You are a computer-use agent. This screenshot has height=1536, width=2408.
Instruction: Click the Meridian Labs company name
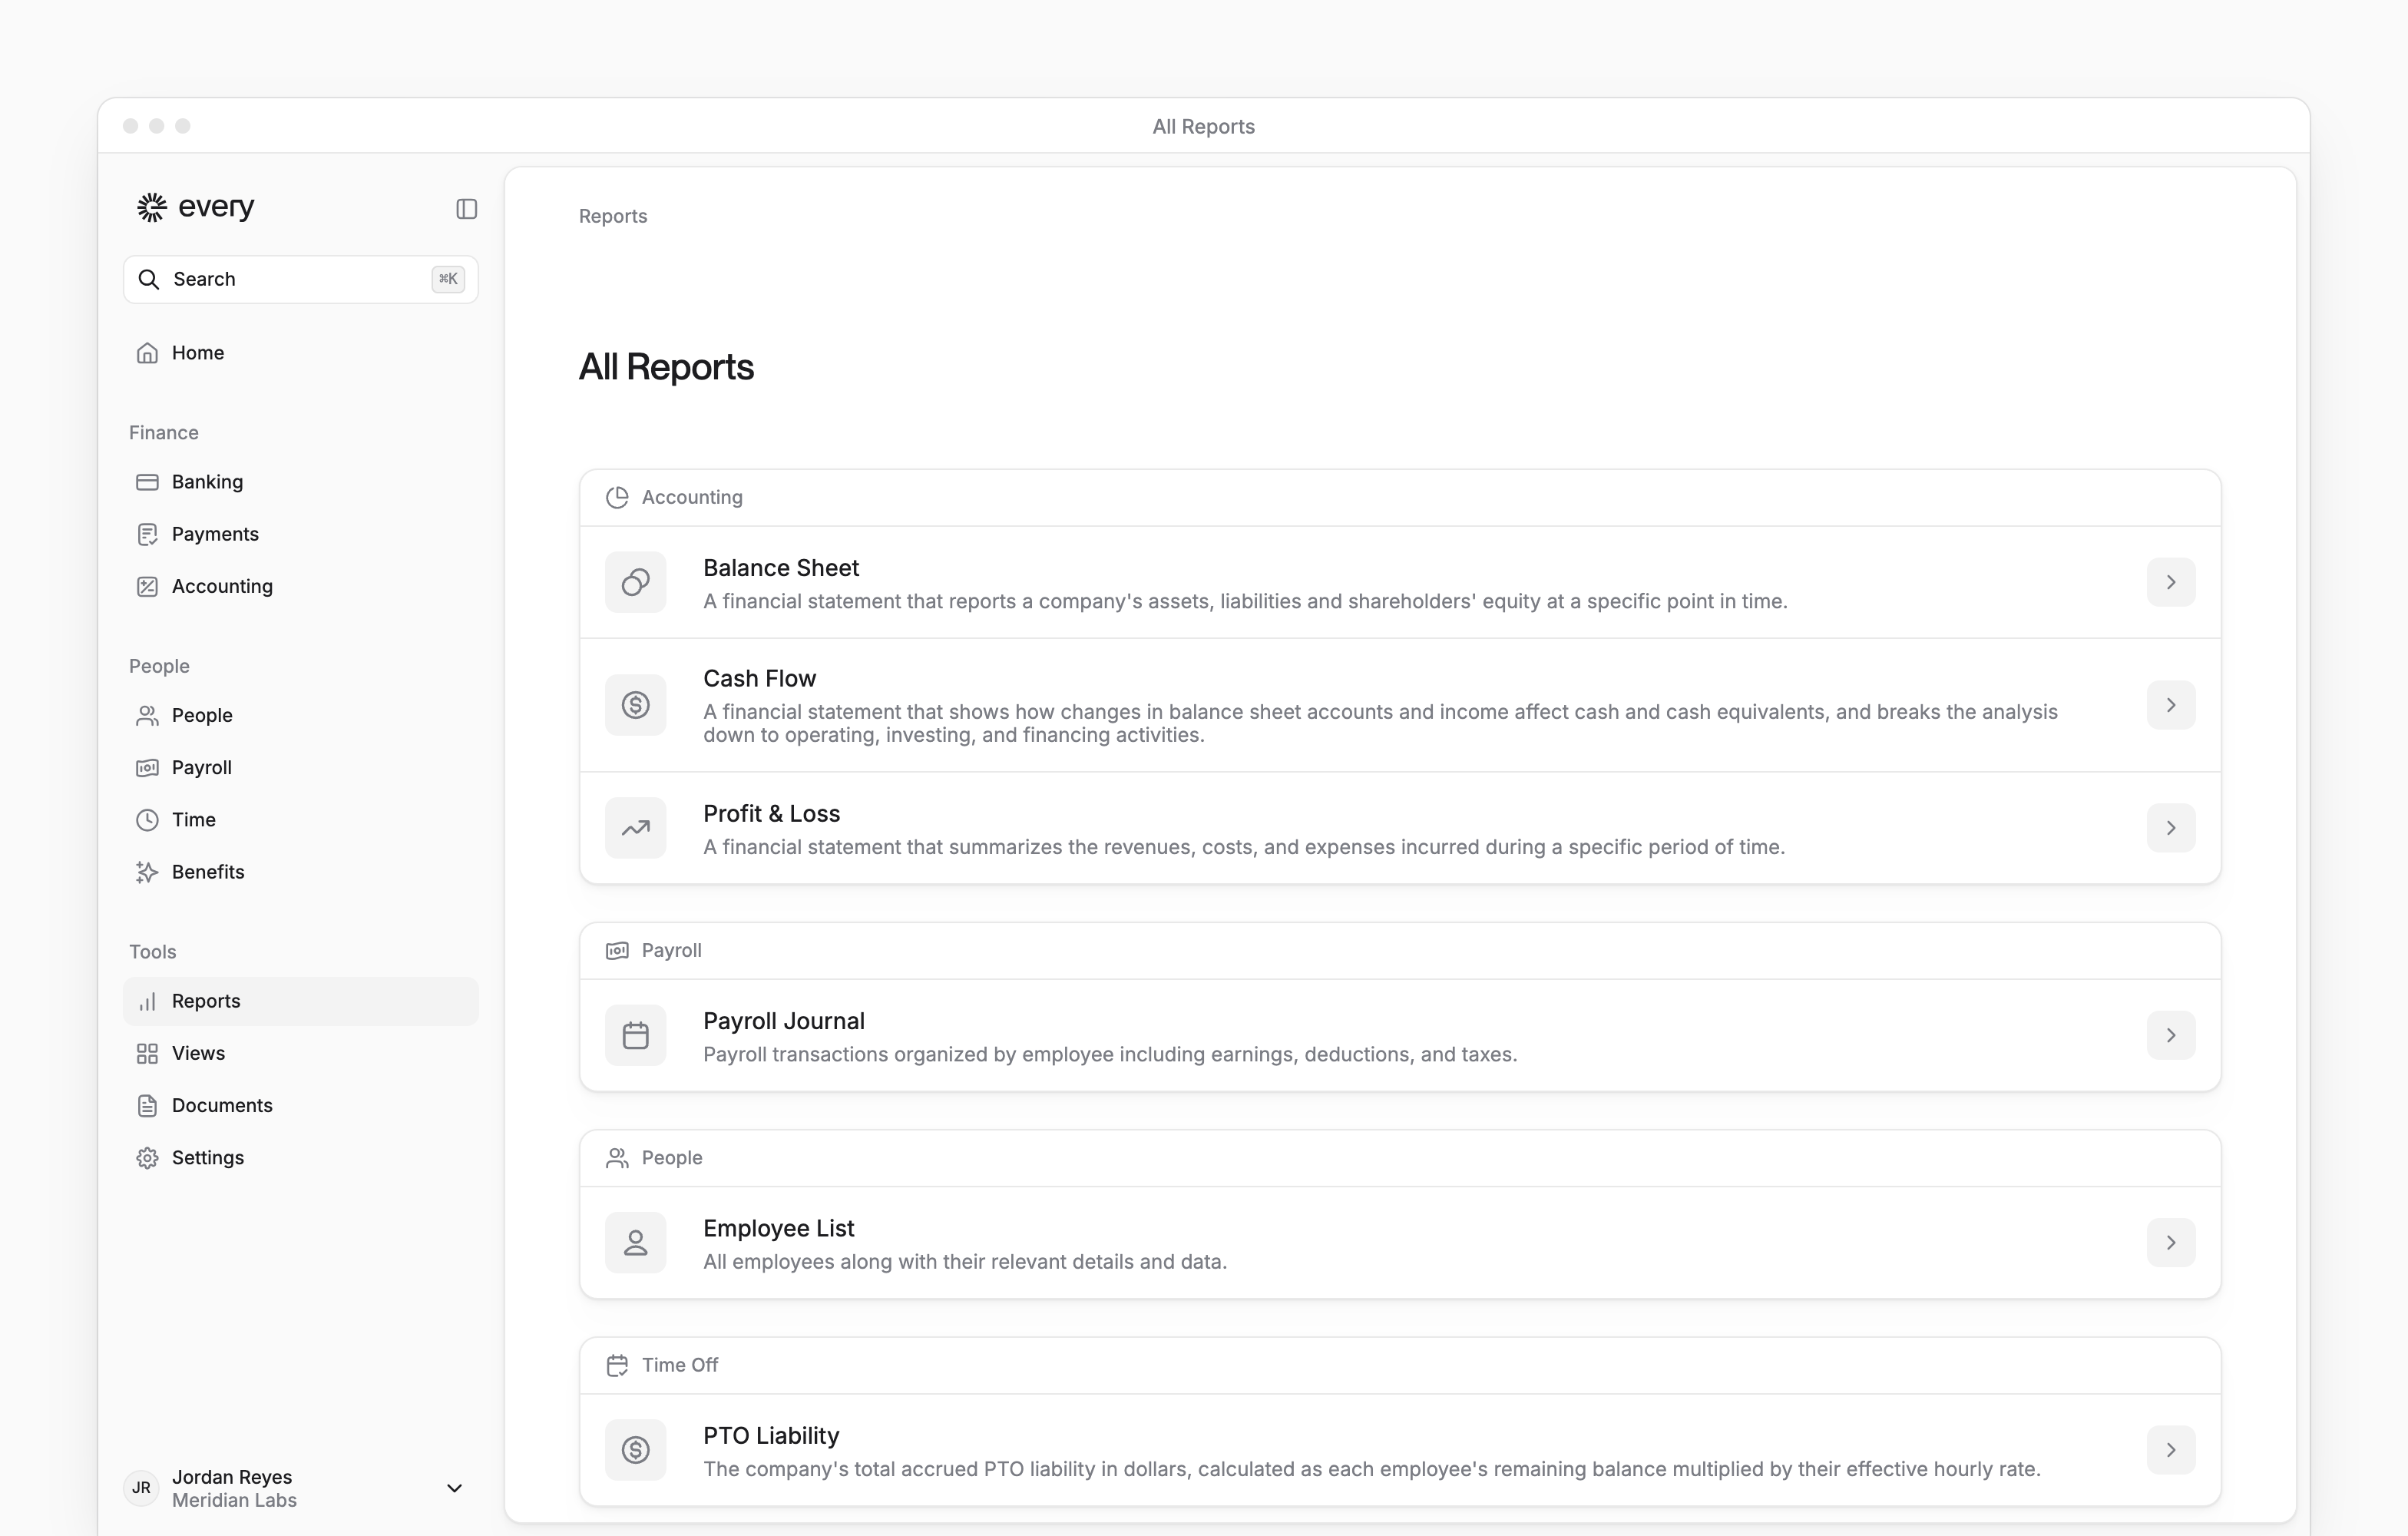point(234,1500)
